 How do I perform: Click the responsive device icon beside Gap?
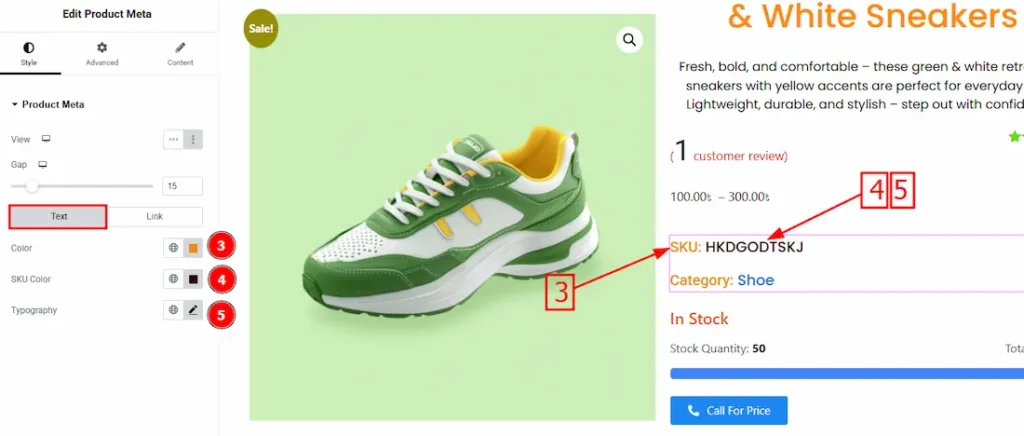(42, 164)
